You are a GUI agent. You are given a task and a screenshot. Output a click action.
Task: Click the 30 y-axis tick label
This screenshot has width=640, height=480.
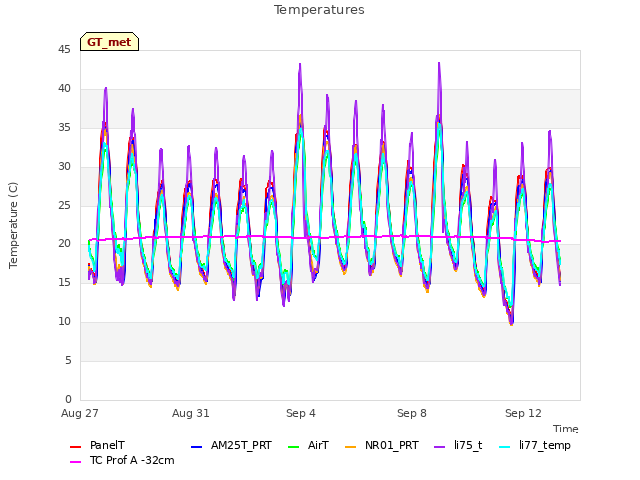click(x=64, y=167)
